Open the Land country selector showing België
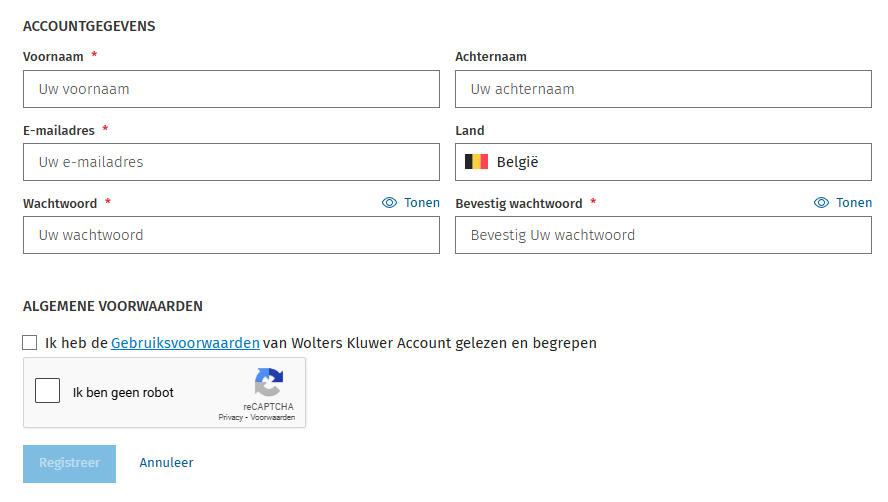The height and width of the screenshot is (502, 888). [663, 162]
